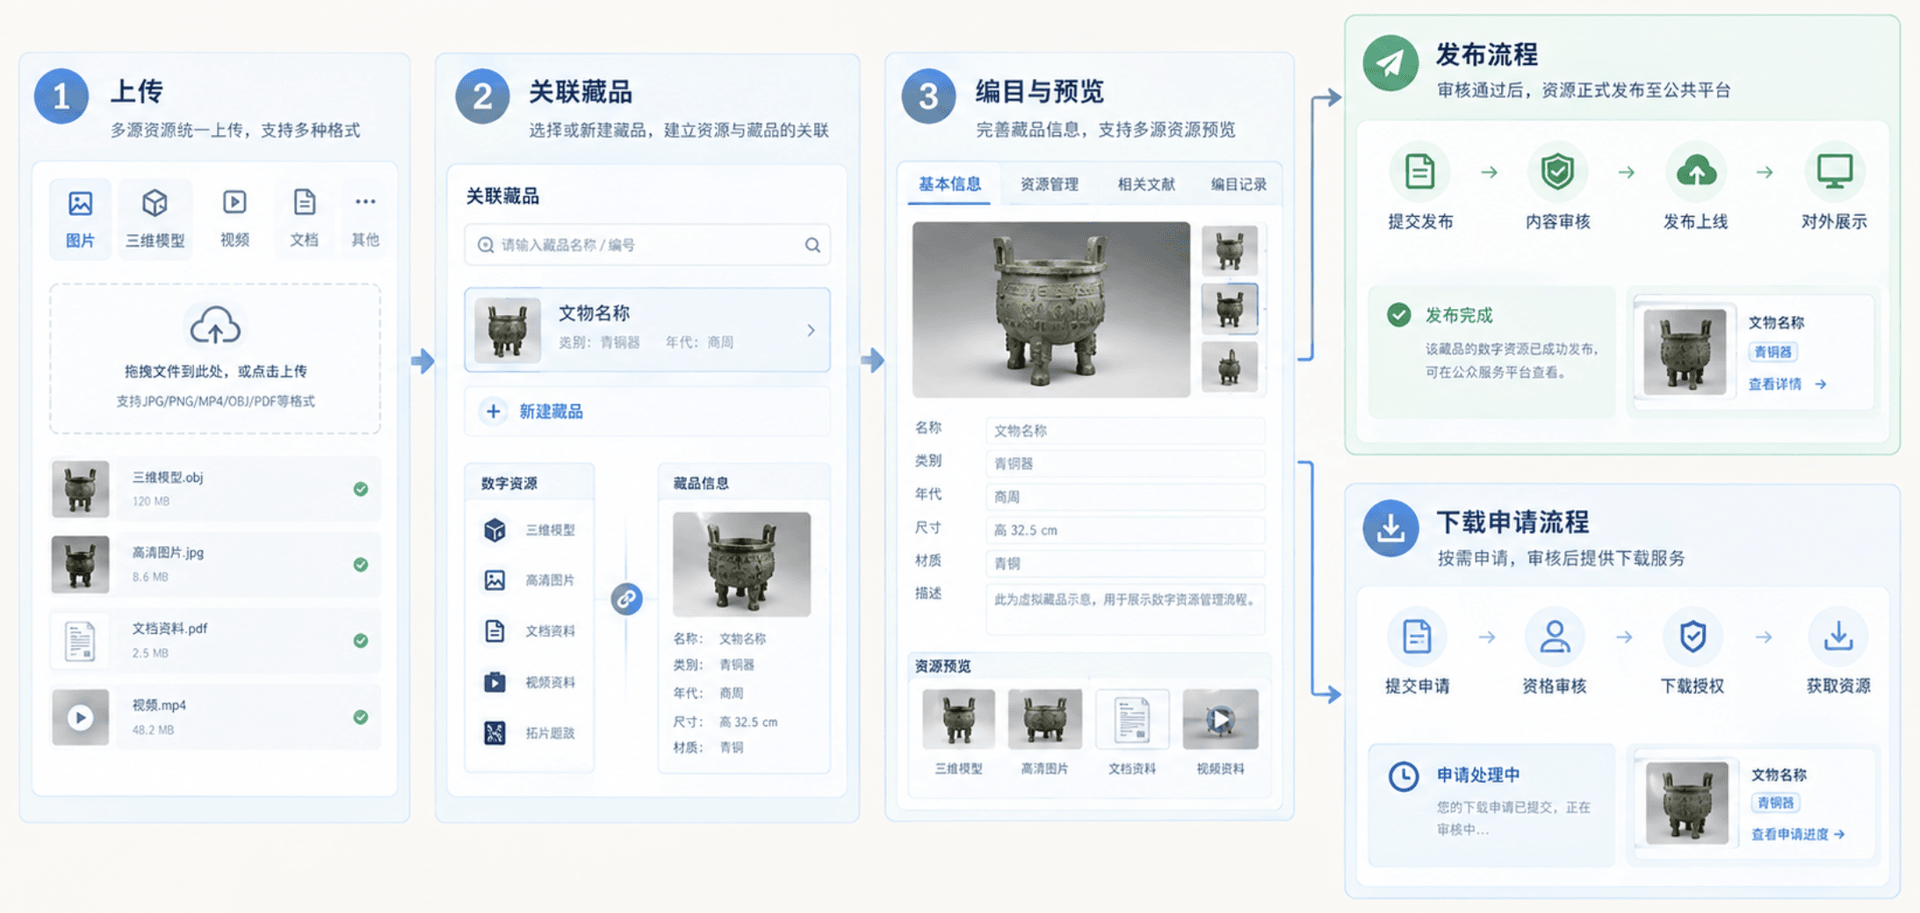Screen dimensions: 1920x913
Task: Click the search magnifier in 关联藏品 field
Action: pyautogui.click(x=812, y=245)
